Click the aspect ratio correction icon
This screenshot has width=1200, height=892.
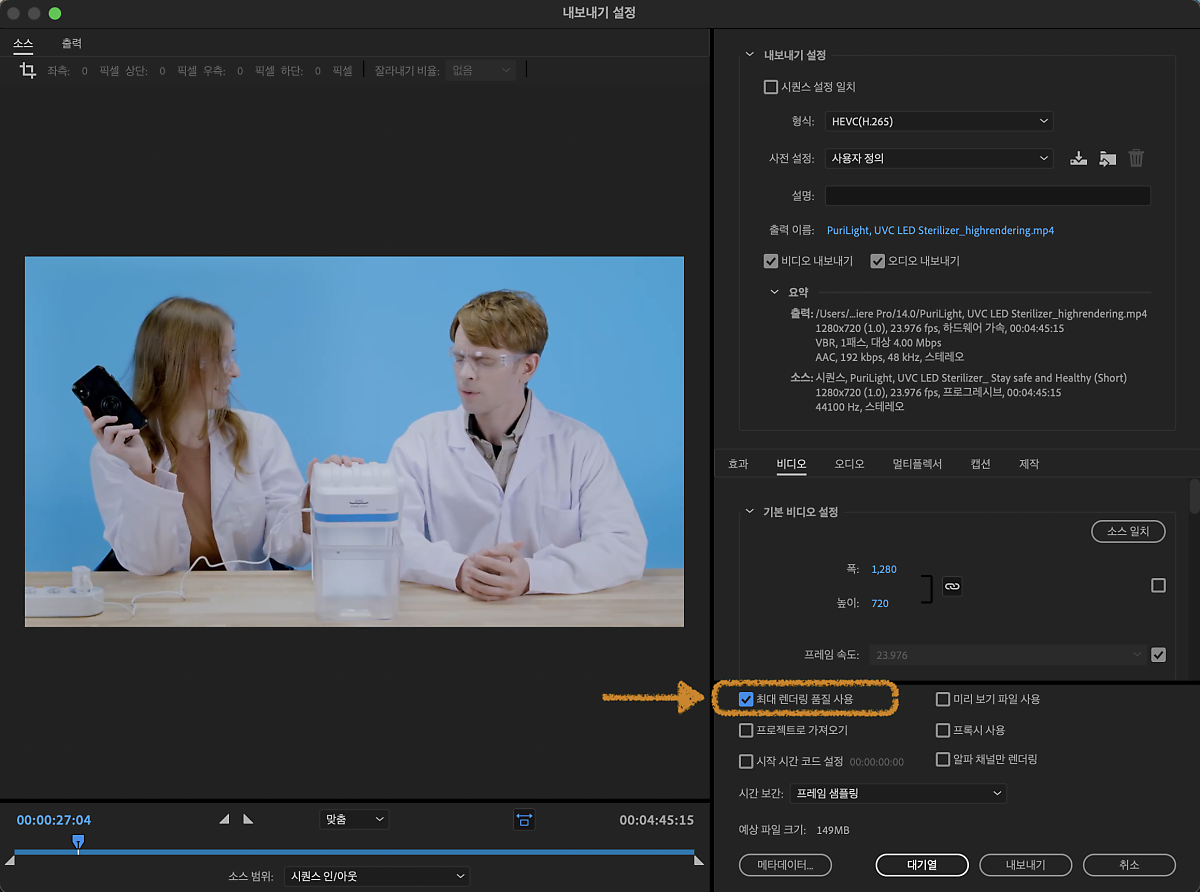[525, 819]
